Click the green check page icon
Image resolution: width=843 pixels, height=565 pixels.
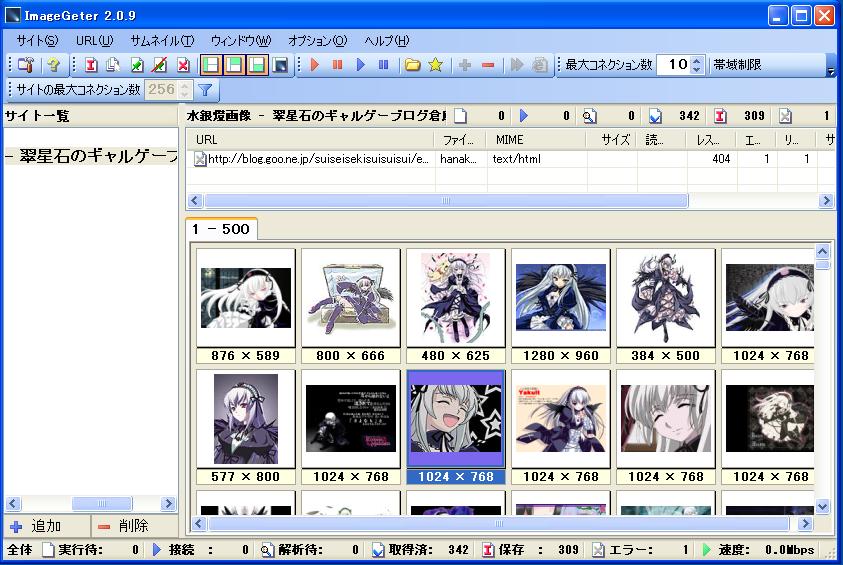(x=137, y=65)
